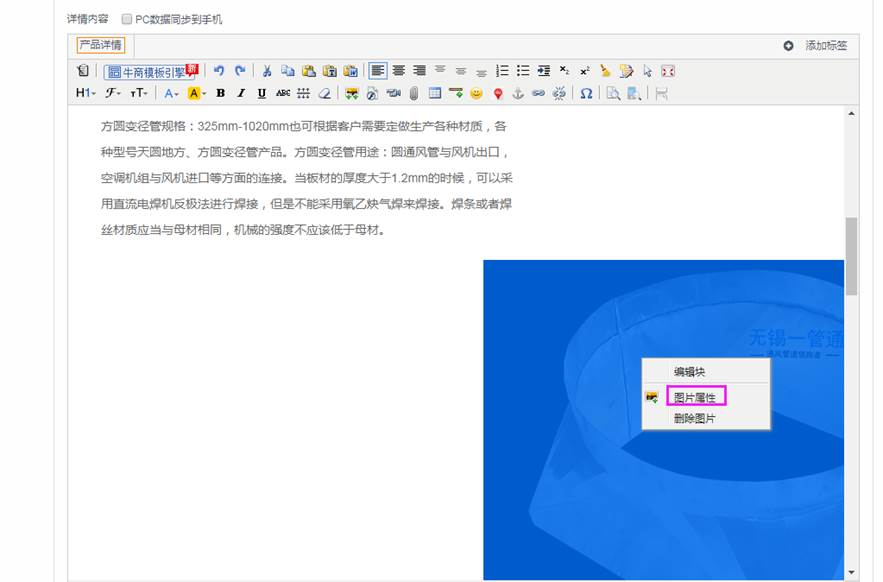
Task: Apply subscript formatting
Action: (564, 70)
